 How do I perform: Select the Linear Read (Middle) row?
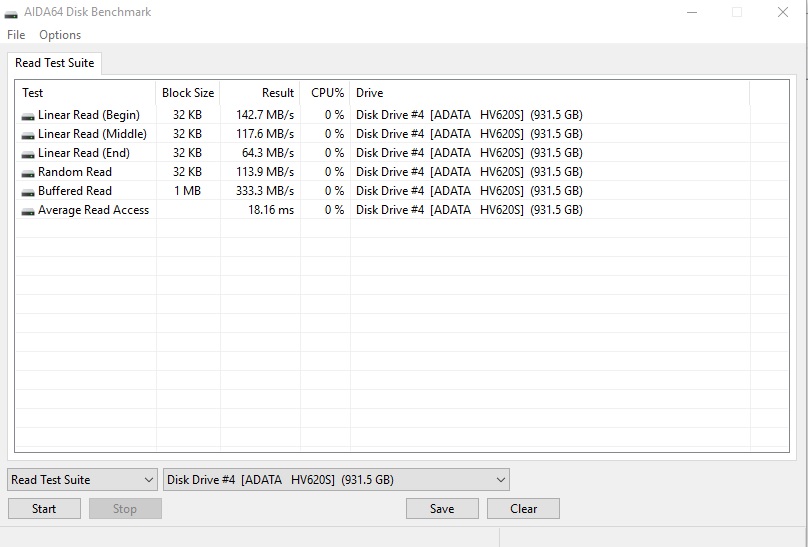pyautogui.click(x=402, y=133)
